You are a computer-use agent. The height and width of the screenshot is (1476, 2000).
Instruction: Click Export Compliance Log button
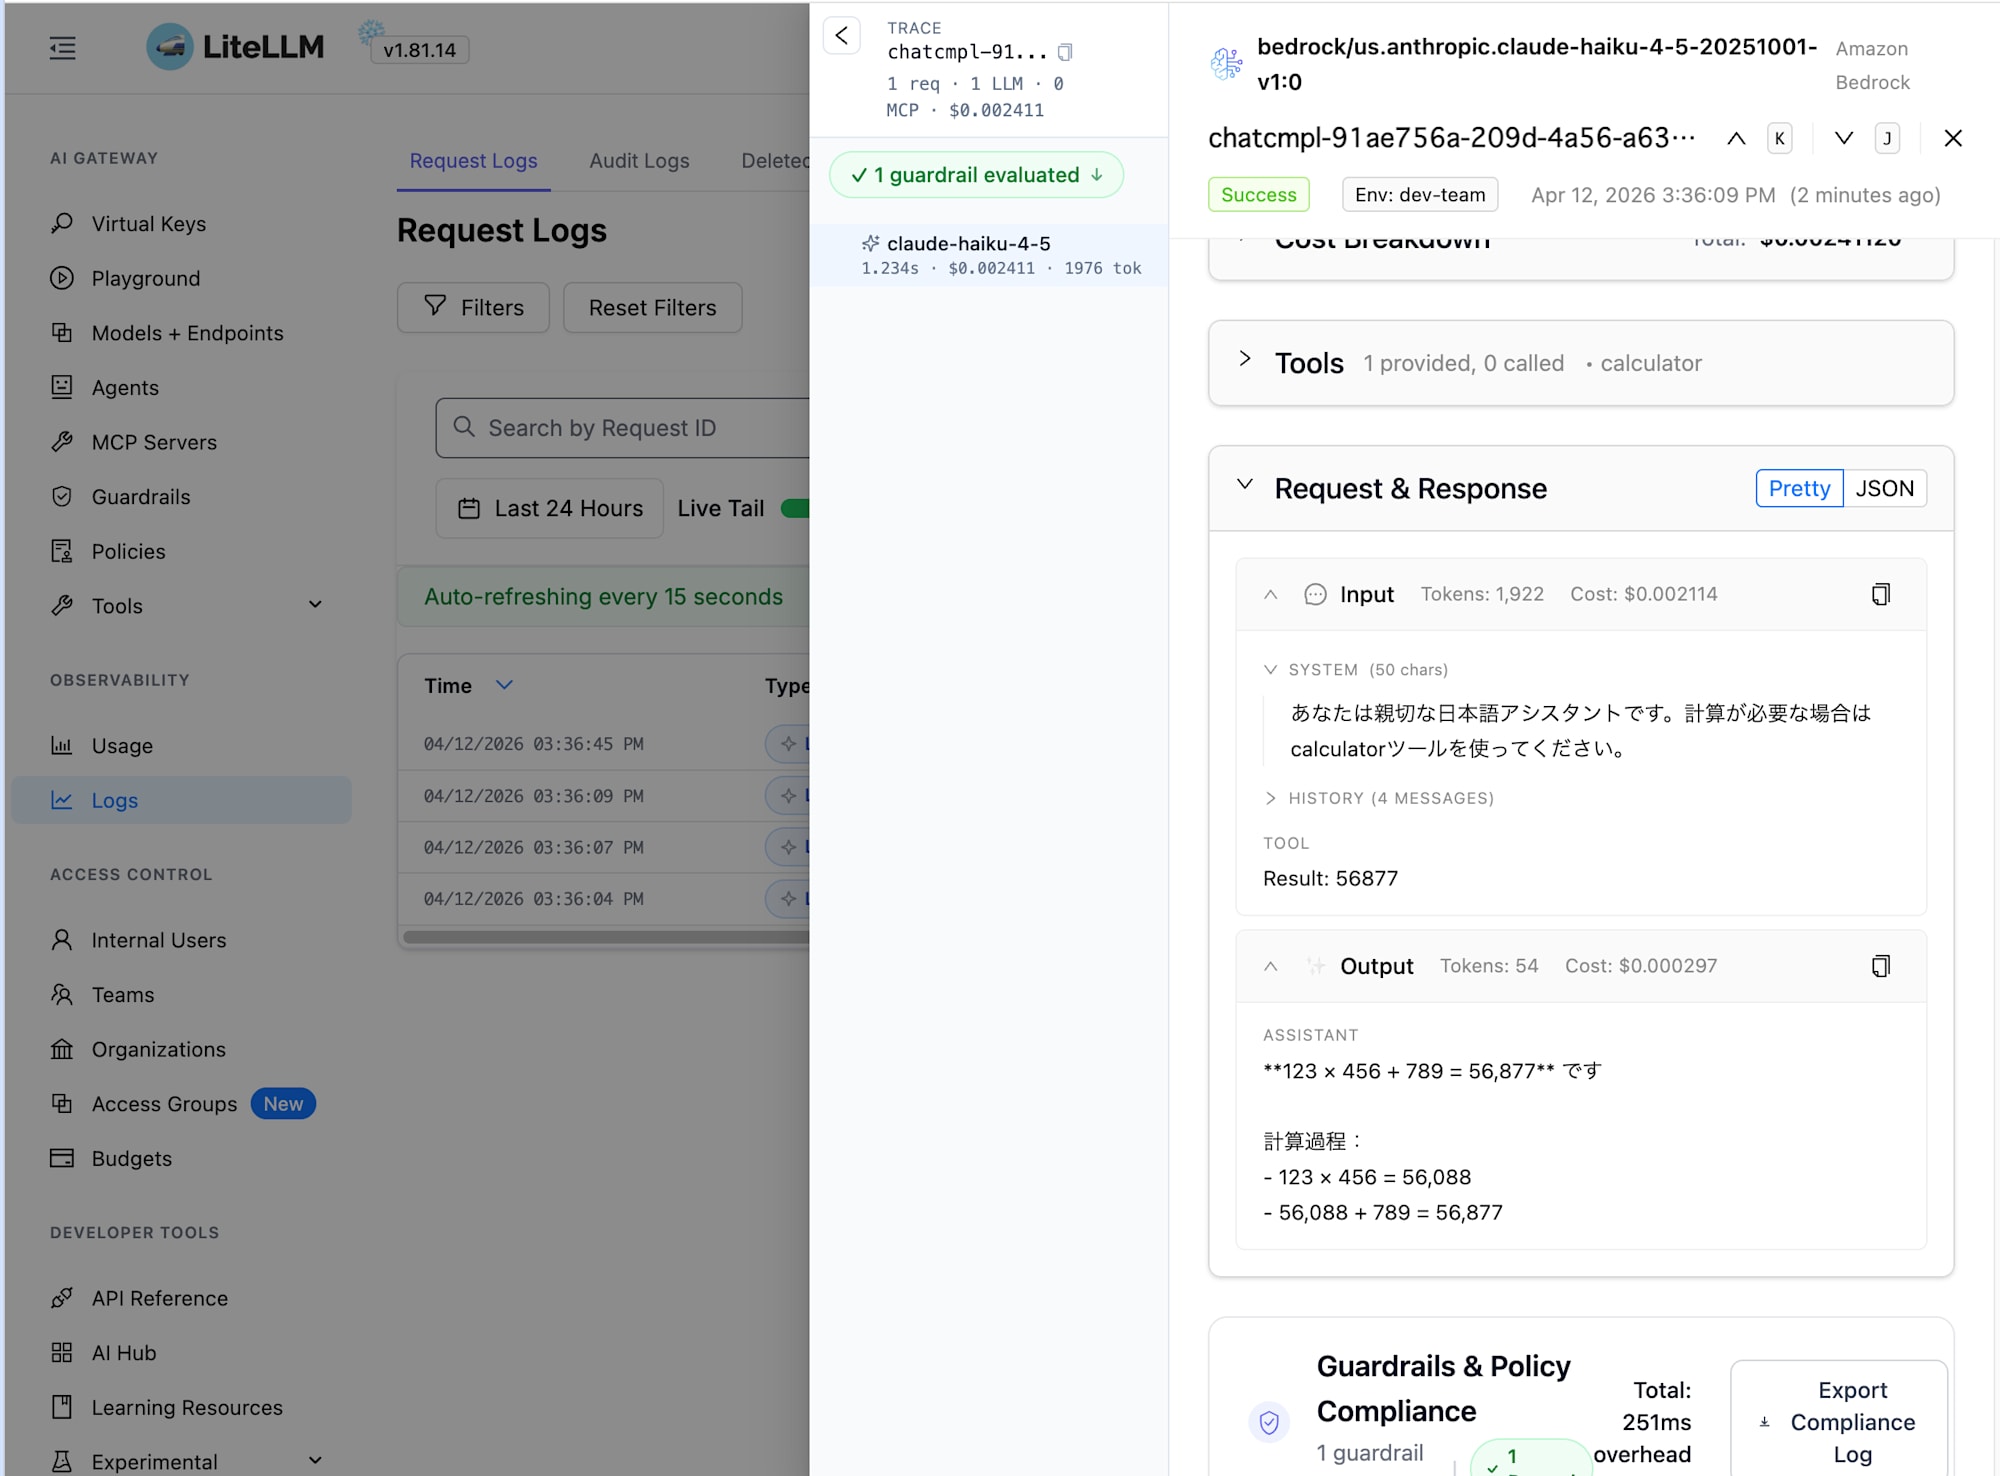coord(1838,1421)
